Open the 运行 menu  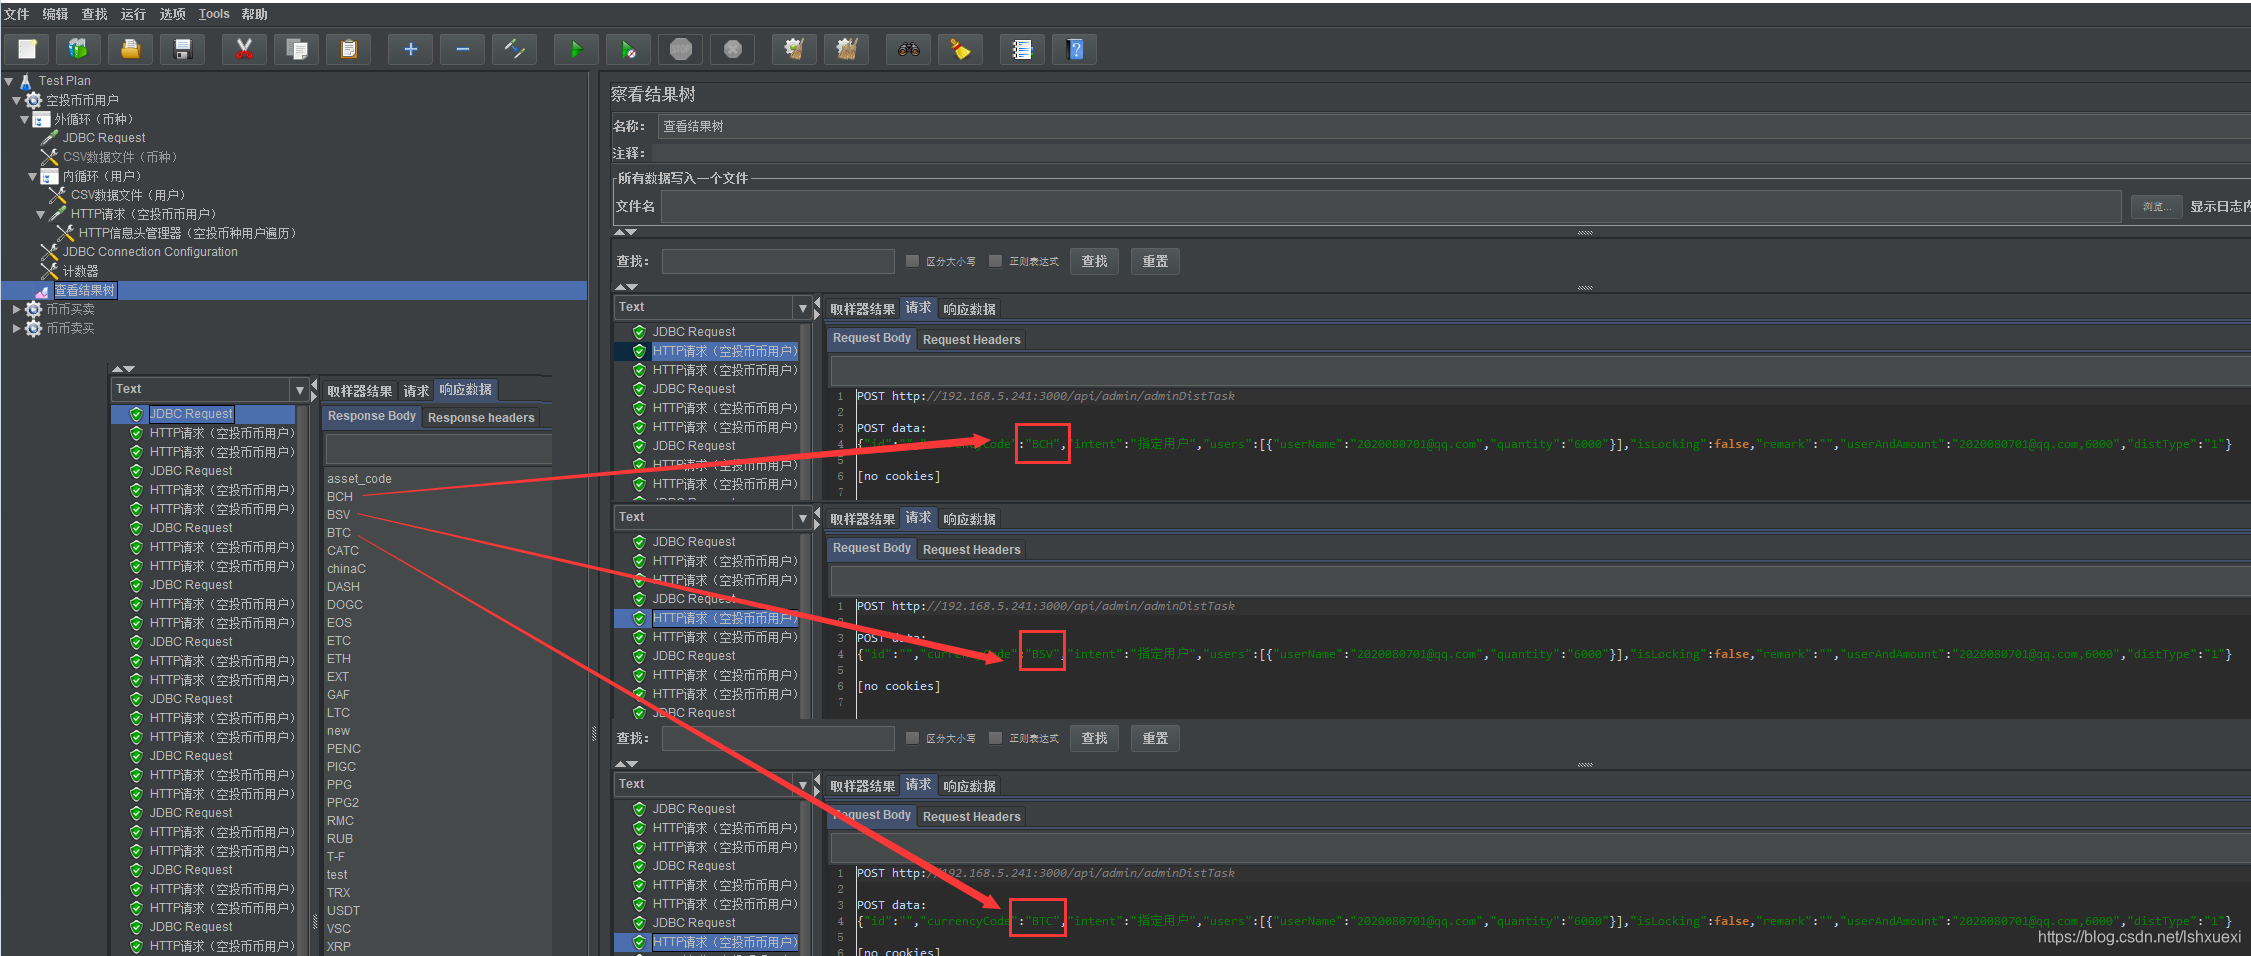pos(133,14)
